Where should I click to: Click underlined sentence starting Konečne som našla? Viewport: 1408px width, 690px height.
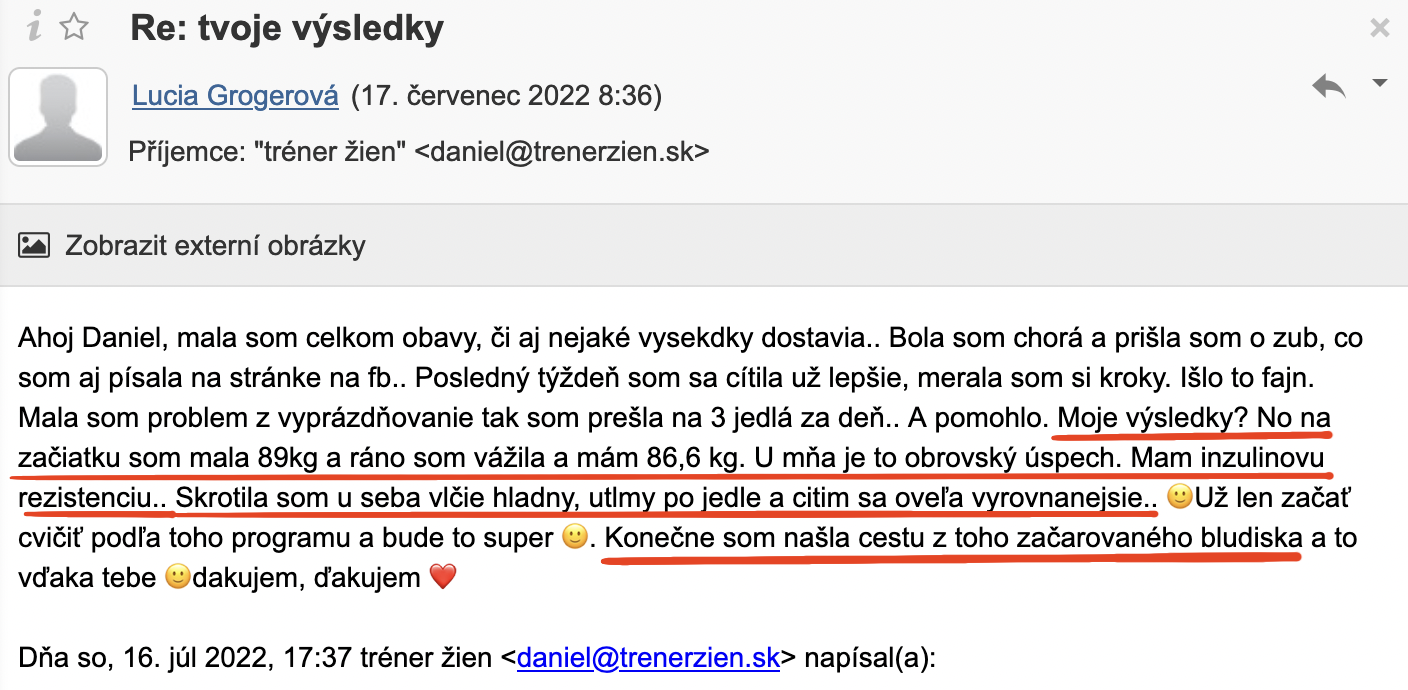(x=953, y=537)
